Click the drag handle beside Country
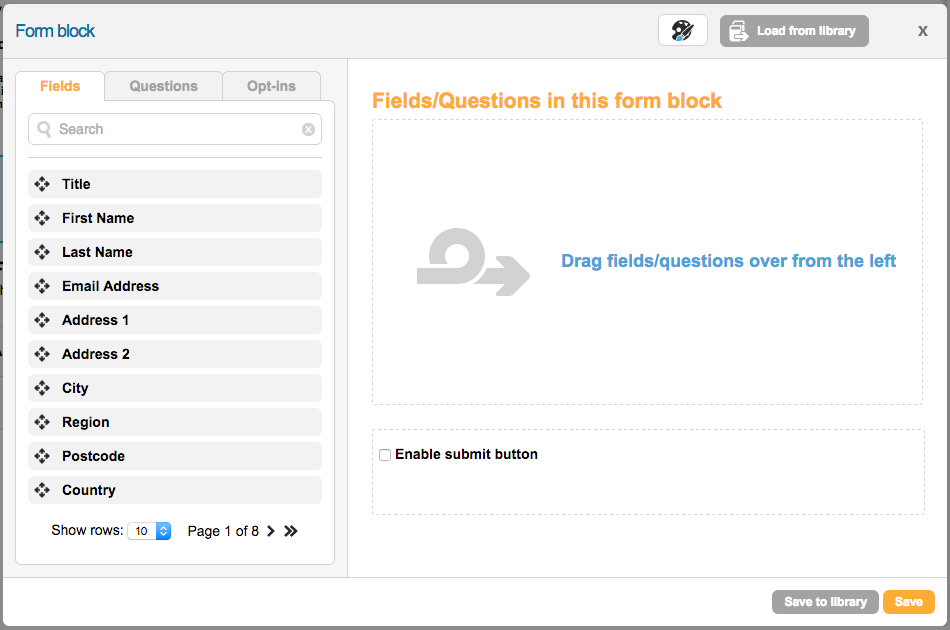 [x=42, y=490]
